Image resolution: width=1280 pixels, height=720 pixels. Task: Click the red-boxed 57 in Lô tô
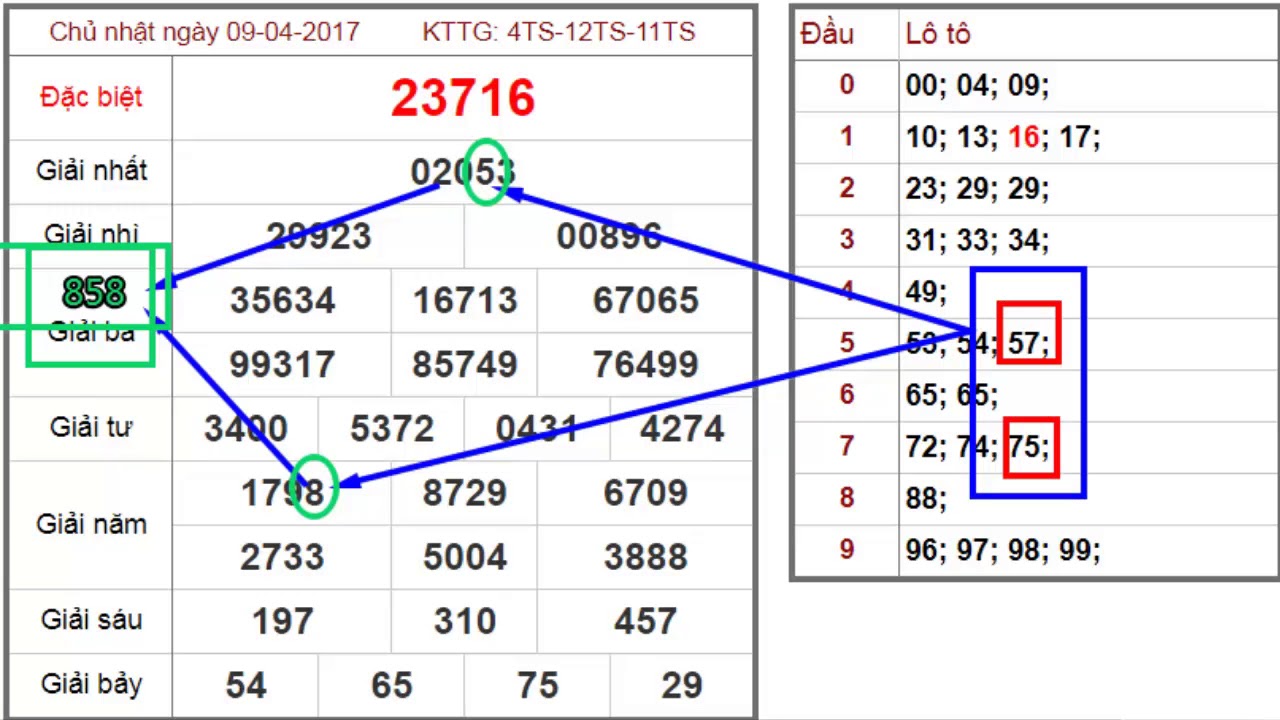(1028, 344)
